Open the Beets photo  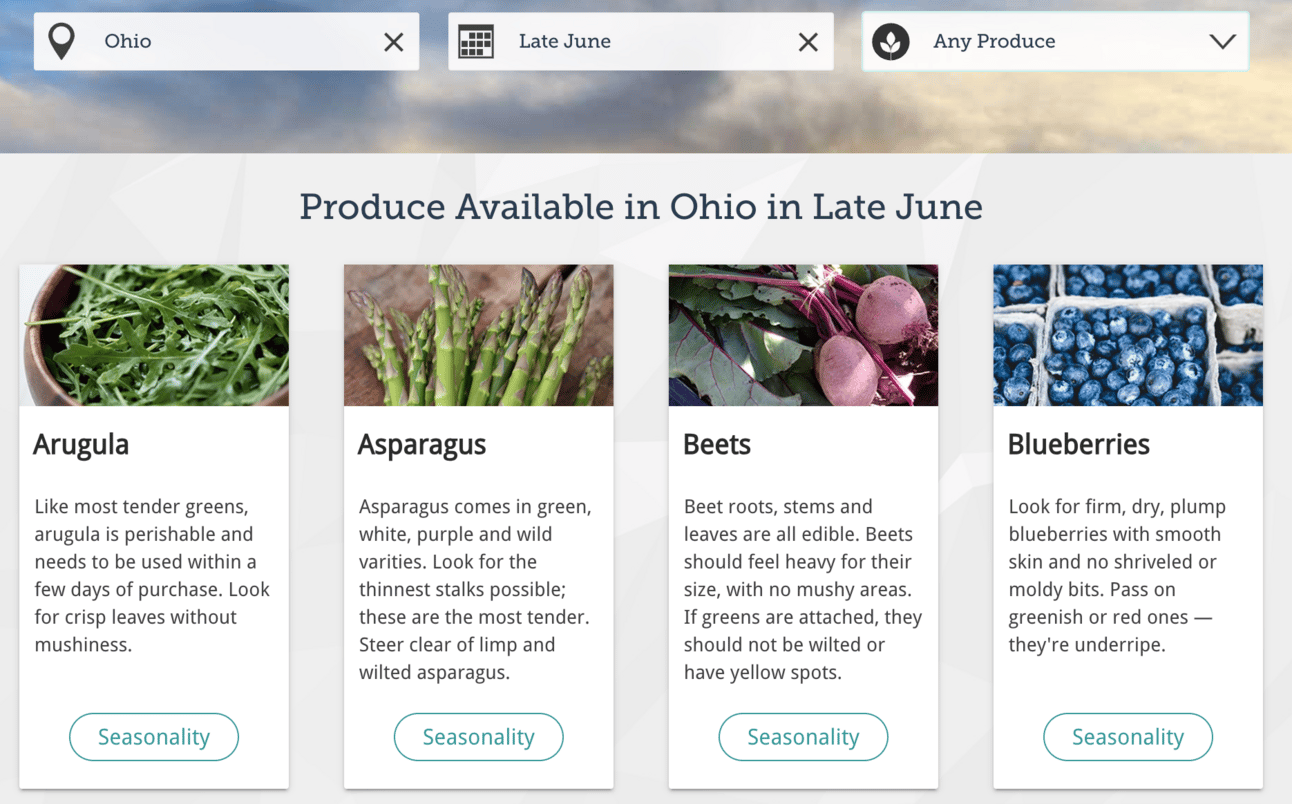(x=803, y=335)
